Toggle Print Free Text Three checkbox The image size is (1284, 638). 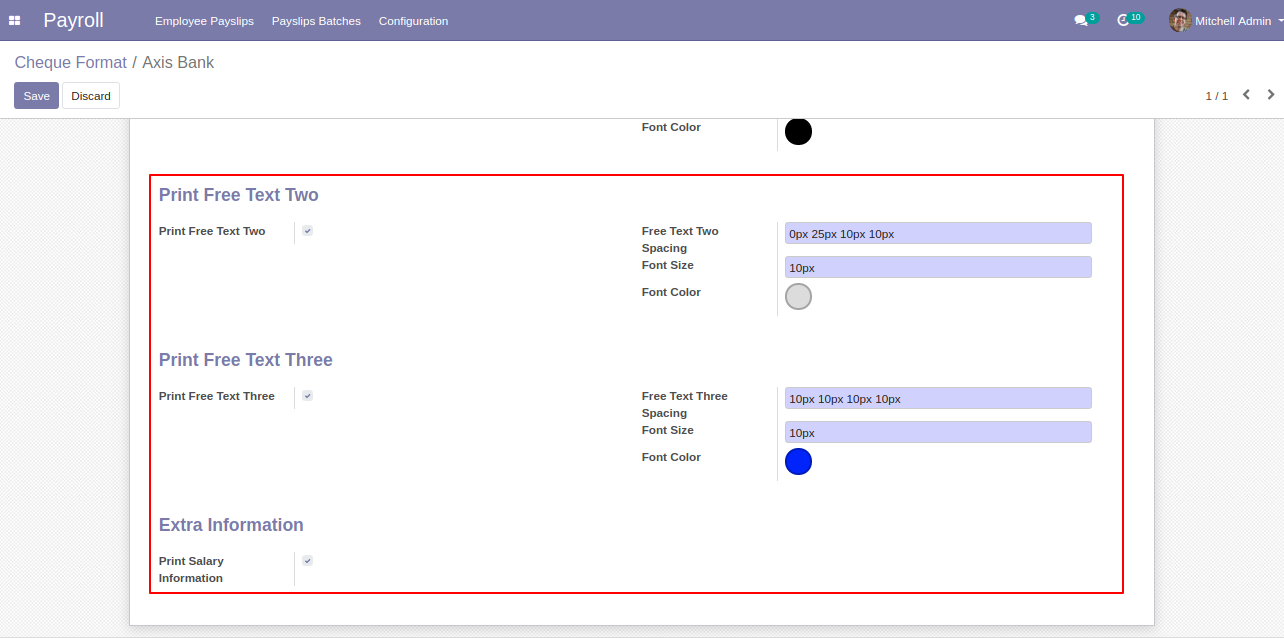(307, 396)
